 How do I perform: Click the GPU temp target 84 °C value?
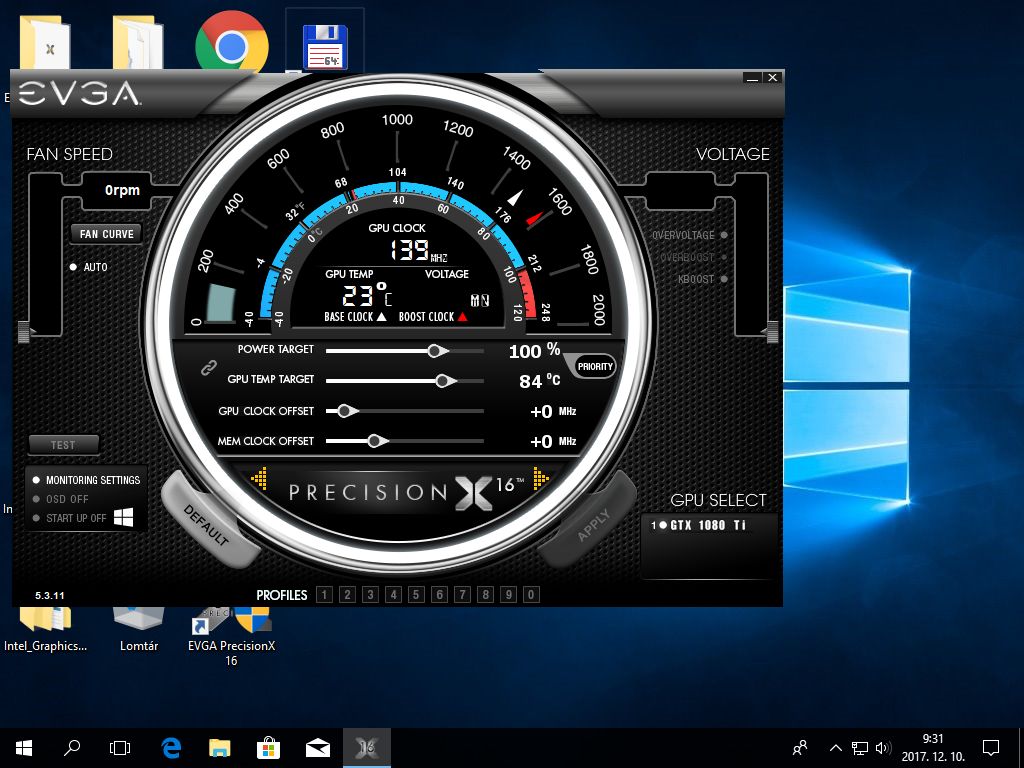coord(539,381)
